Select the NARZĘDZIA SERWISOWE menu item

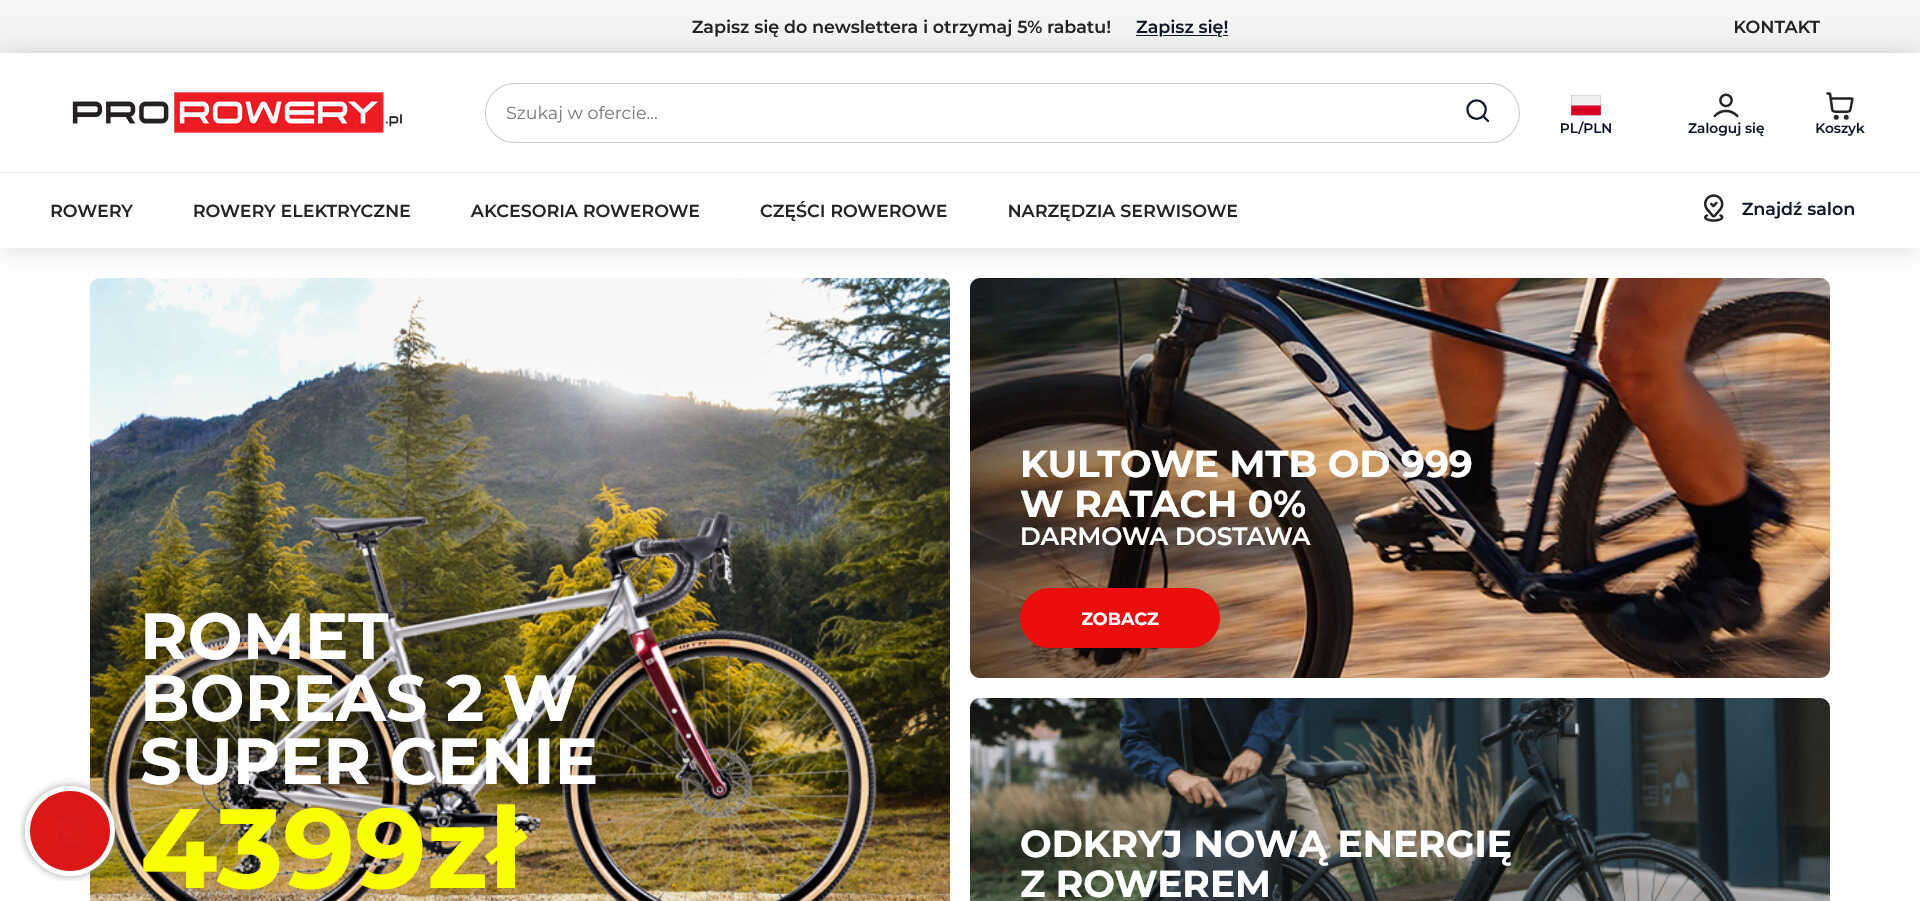pos(1122,211)
